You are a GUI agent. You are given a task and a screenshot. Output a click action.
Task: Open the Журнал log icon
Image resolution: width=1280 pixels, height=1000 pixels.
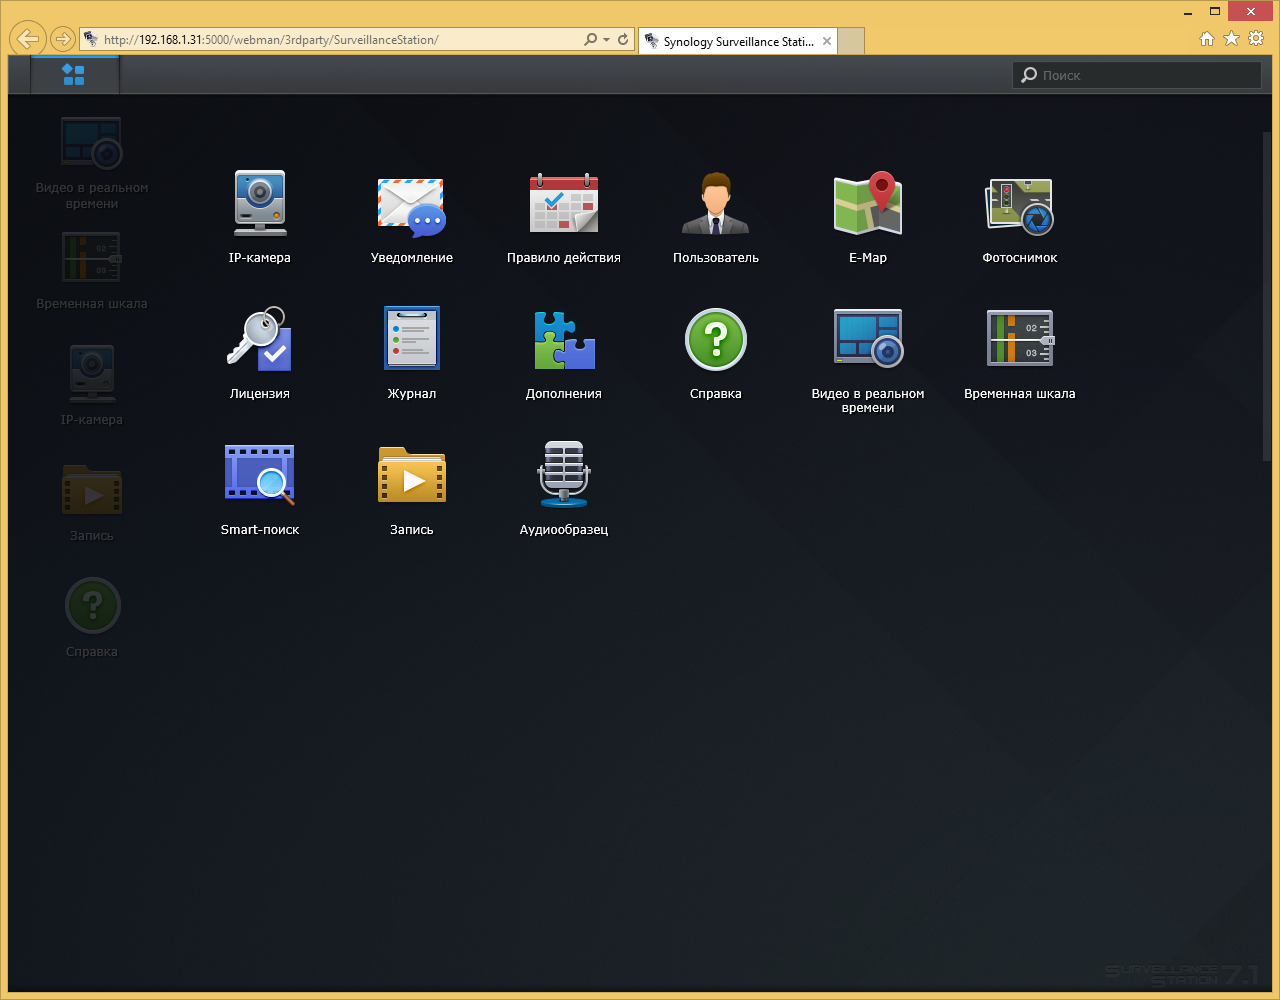click(412, 340)
